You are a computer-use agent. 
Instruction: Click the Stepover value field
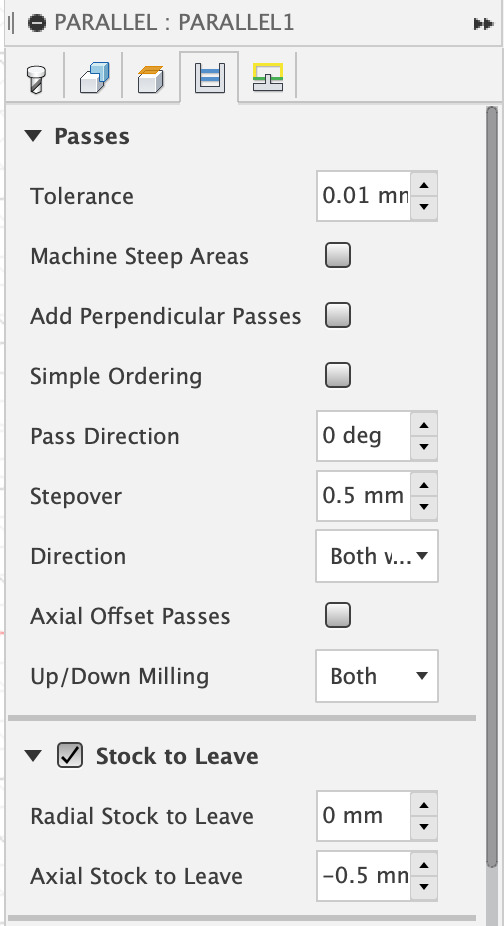tap(363, 495)
